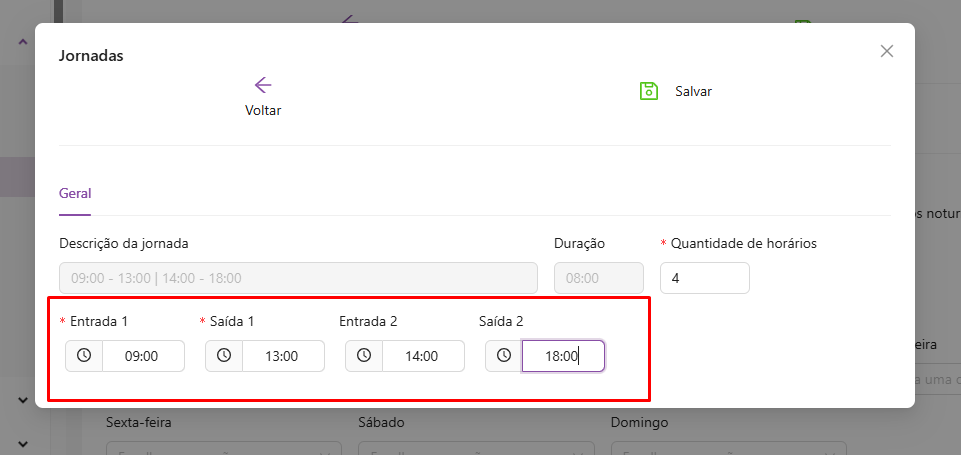Click the green Salvar floppy disk icon

[648, 91]
